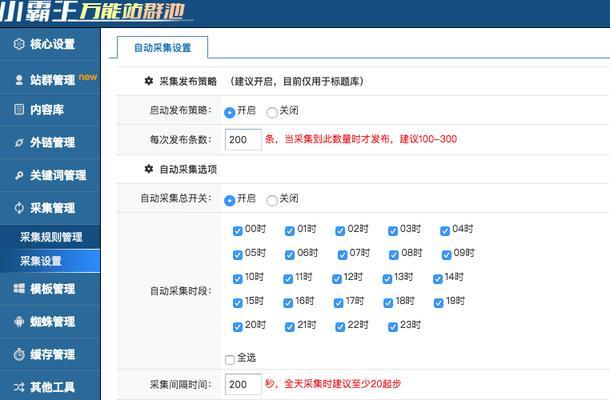This screenshot has height=400, width=610.
Task: Select 采集设置 submenu item
Action: [50, 261]
